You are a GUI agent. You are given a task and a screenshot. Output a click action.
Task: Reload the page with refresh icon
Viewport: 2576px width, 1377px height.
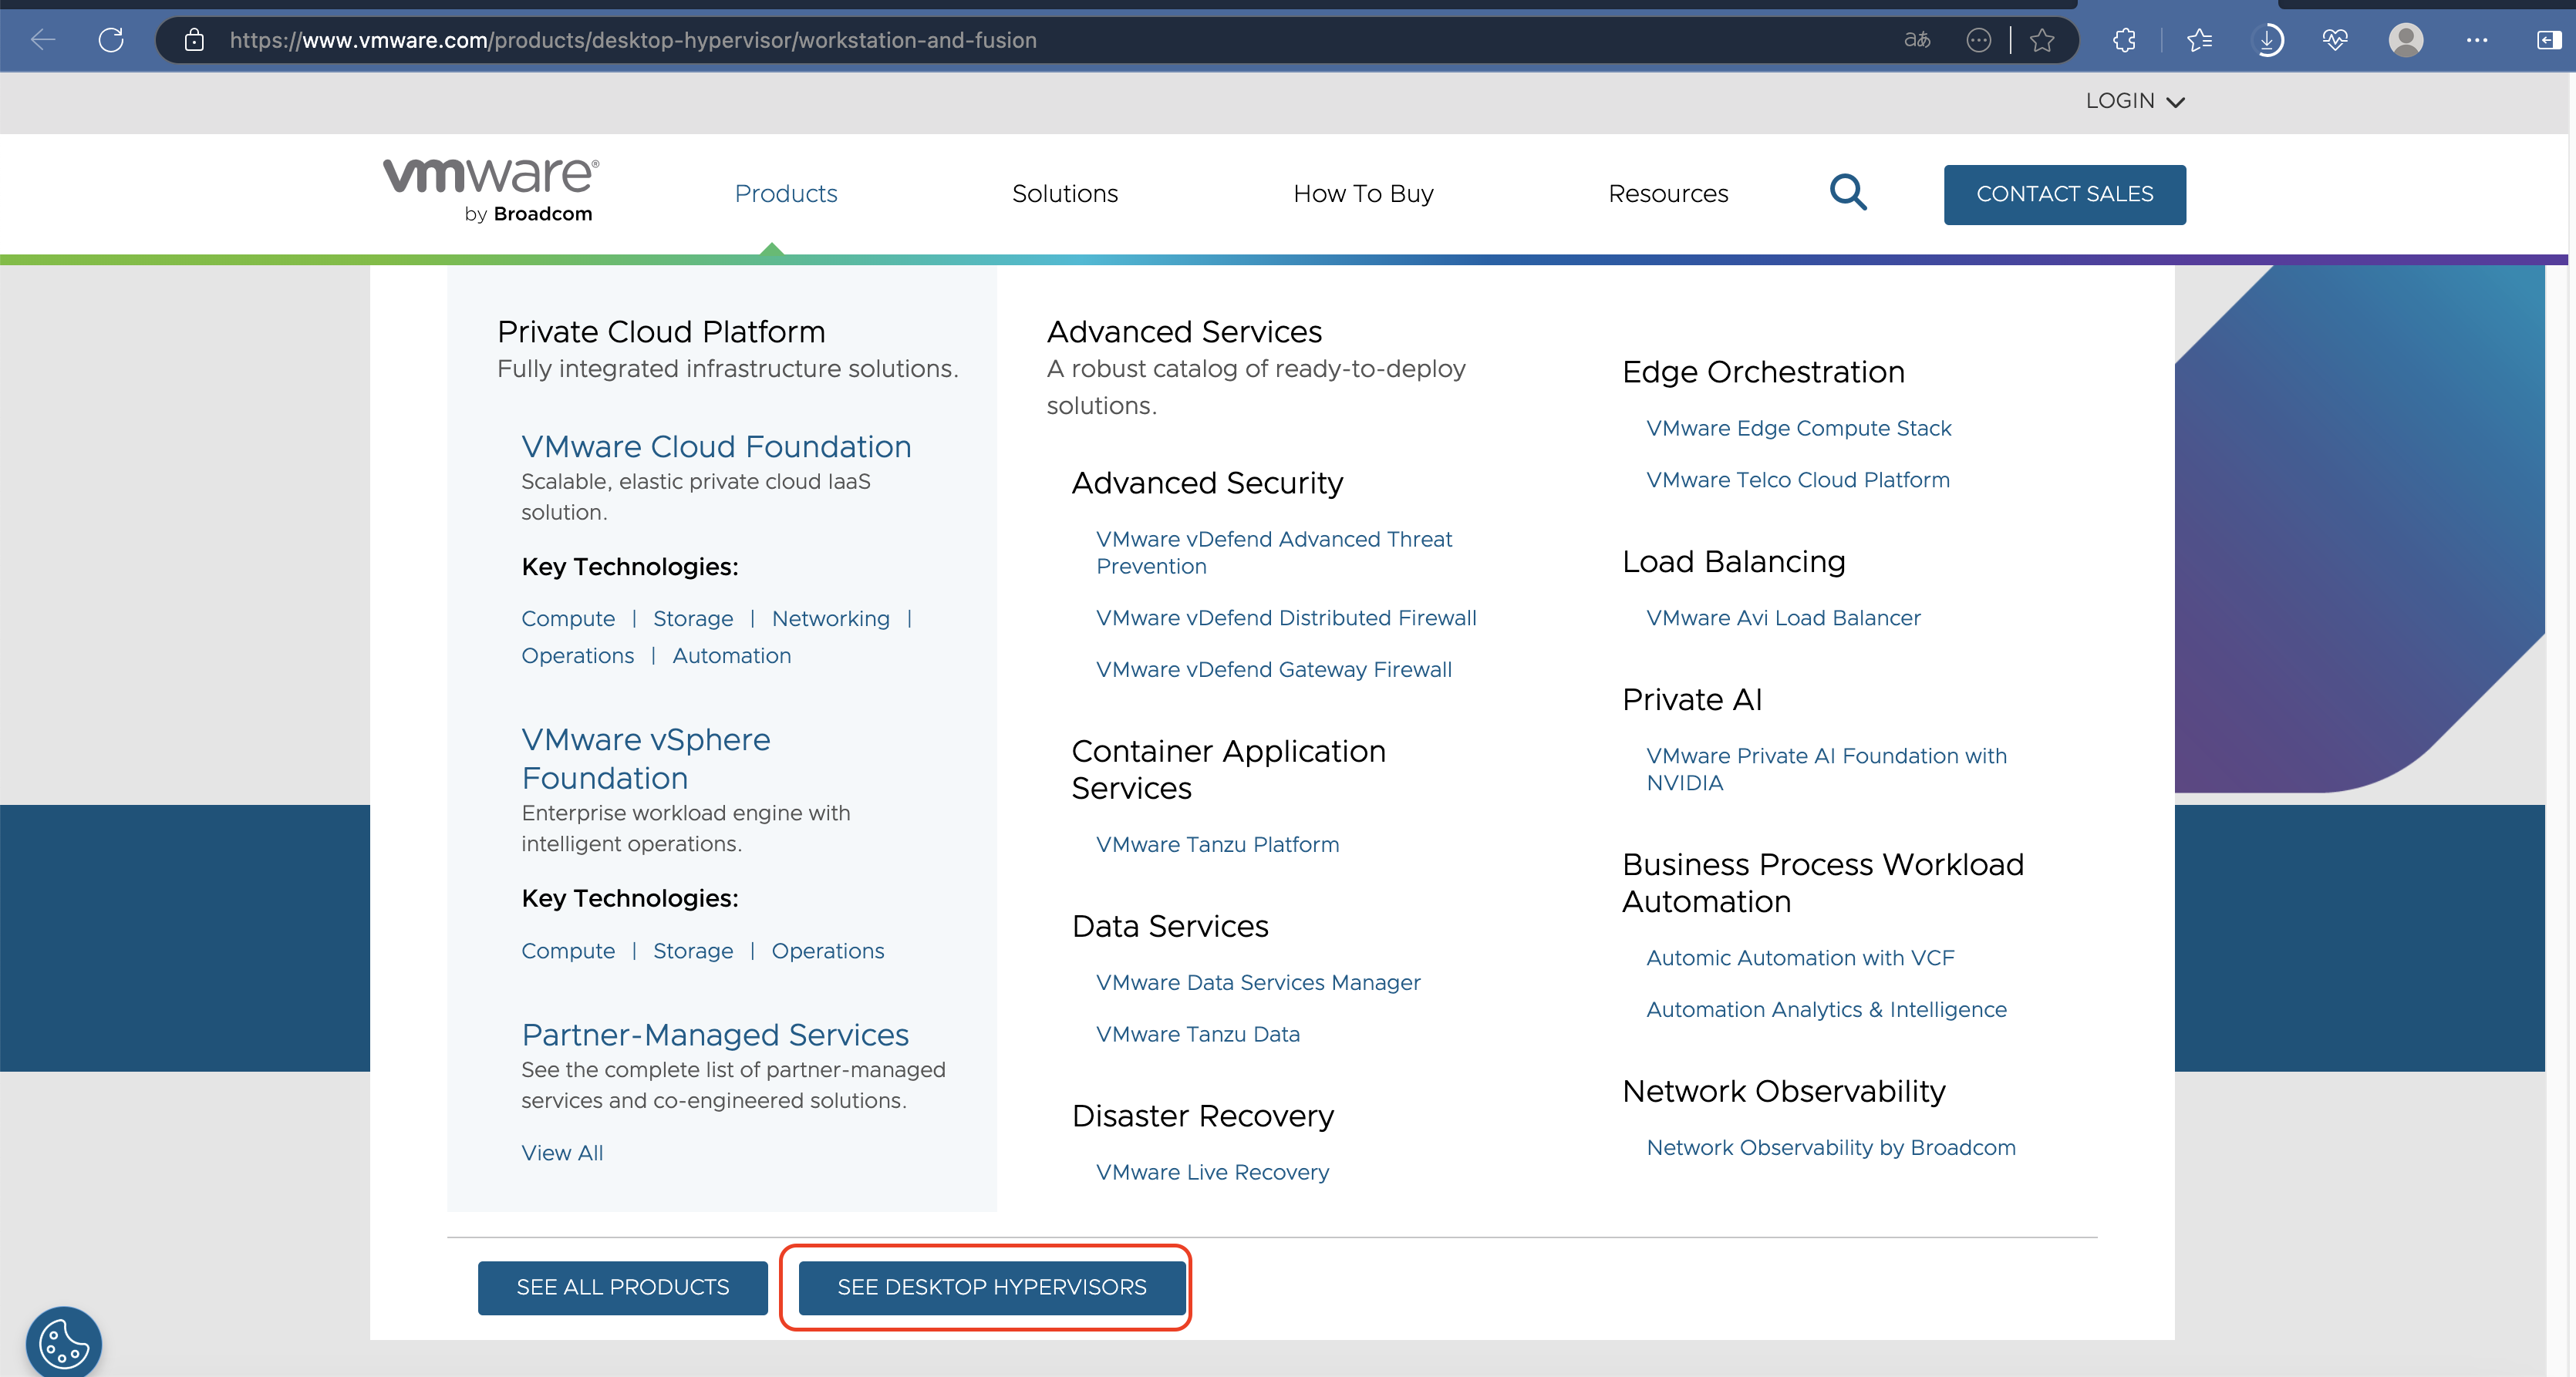tap(111, 40)
